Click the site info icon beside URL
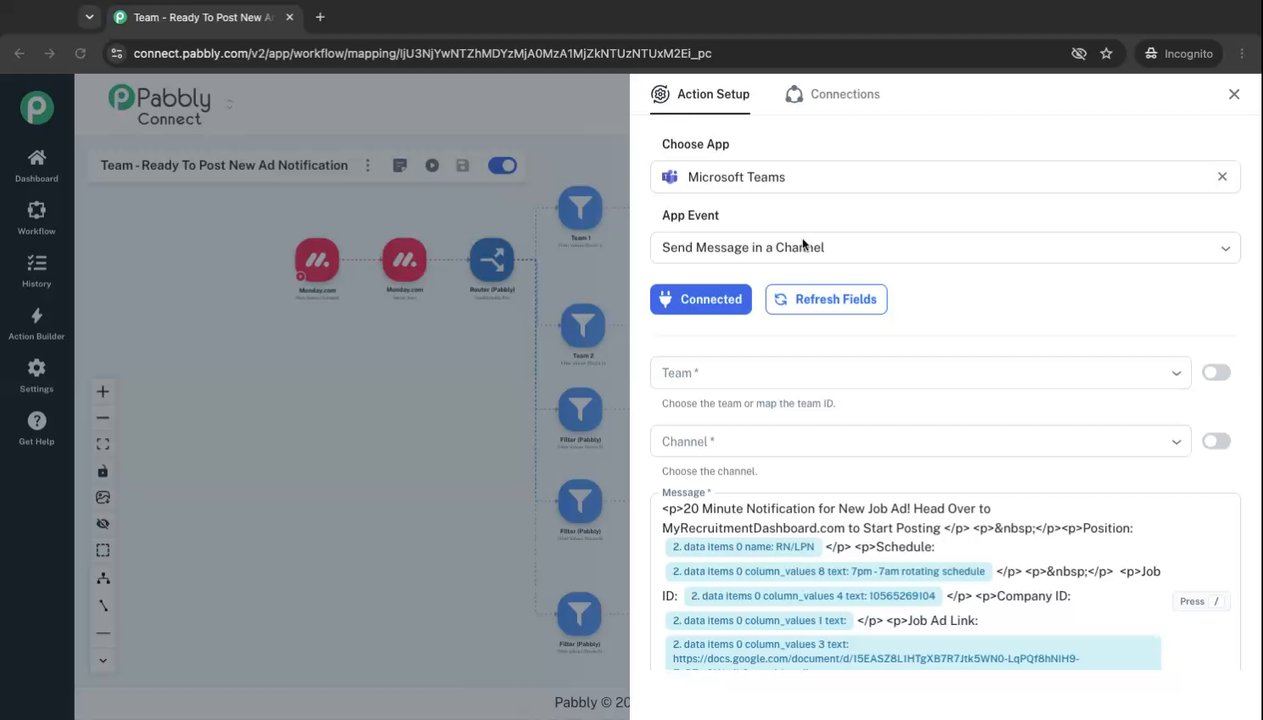 [x=117, y=53]
